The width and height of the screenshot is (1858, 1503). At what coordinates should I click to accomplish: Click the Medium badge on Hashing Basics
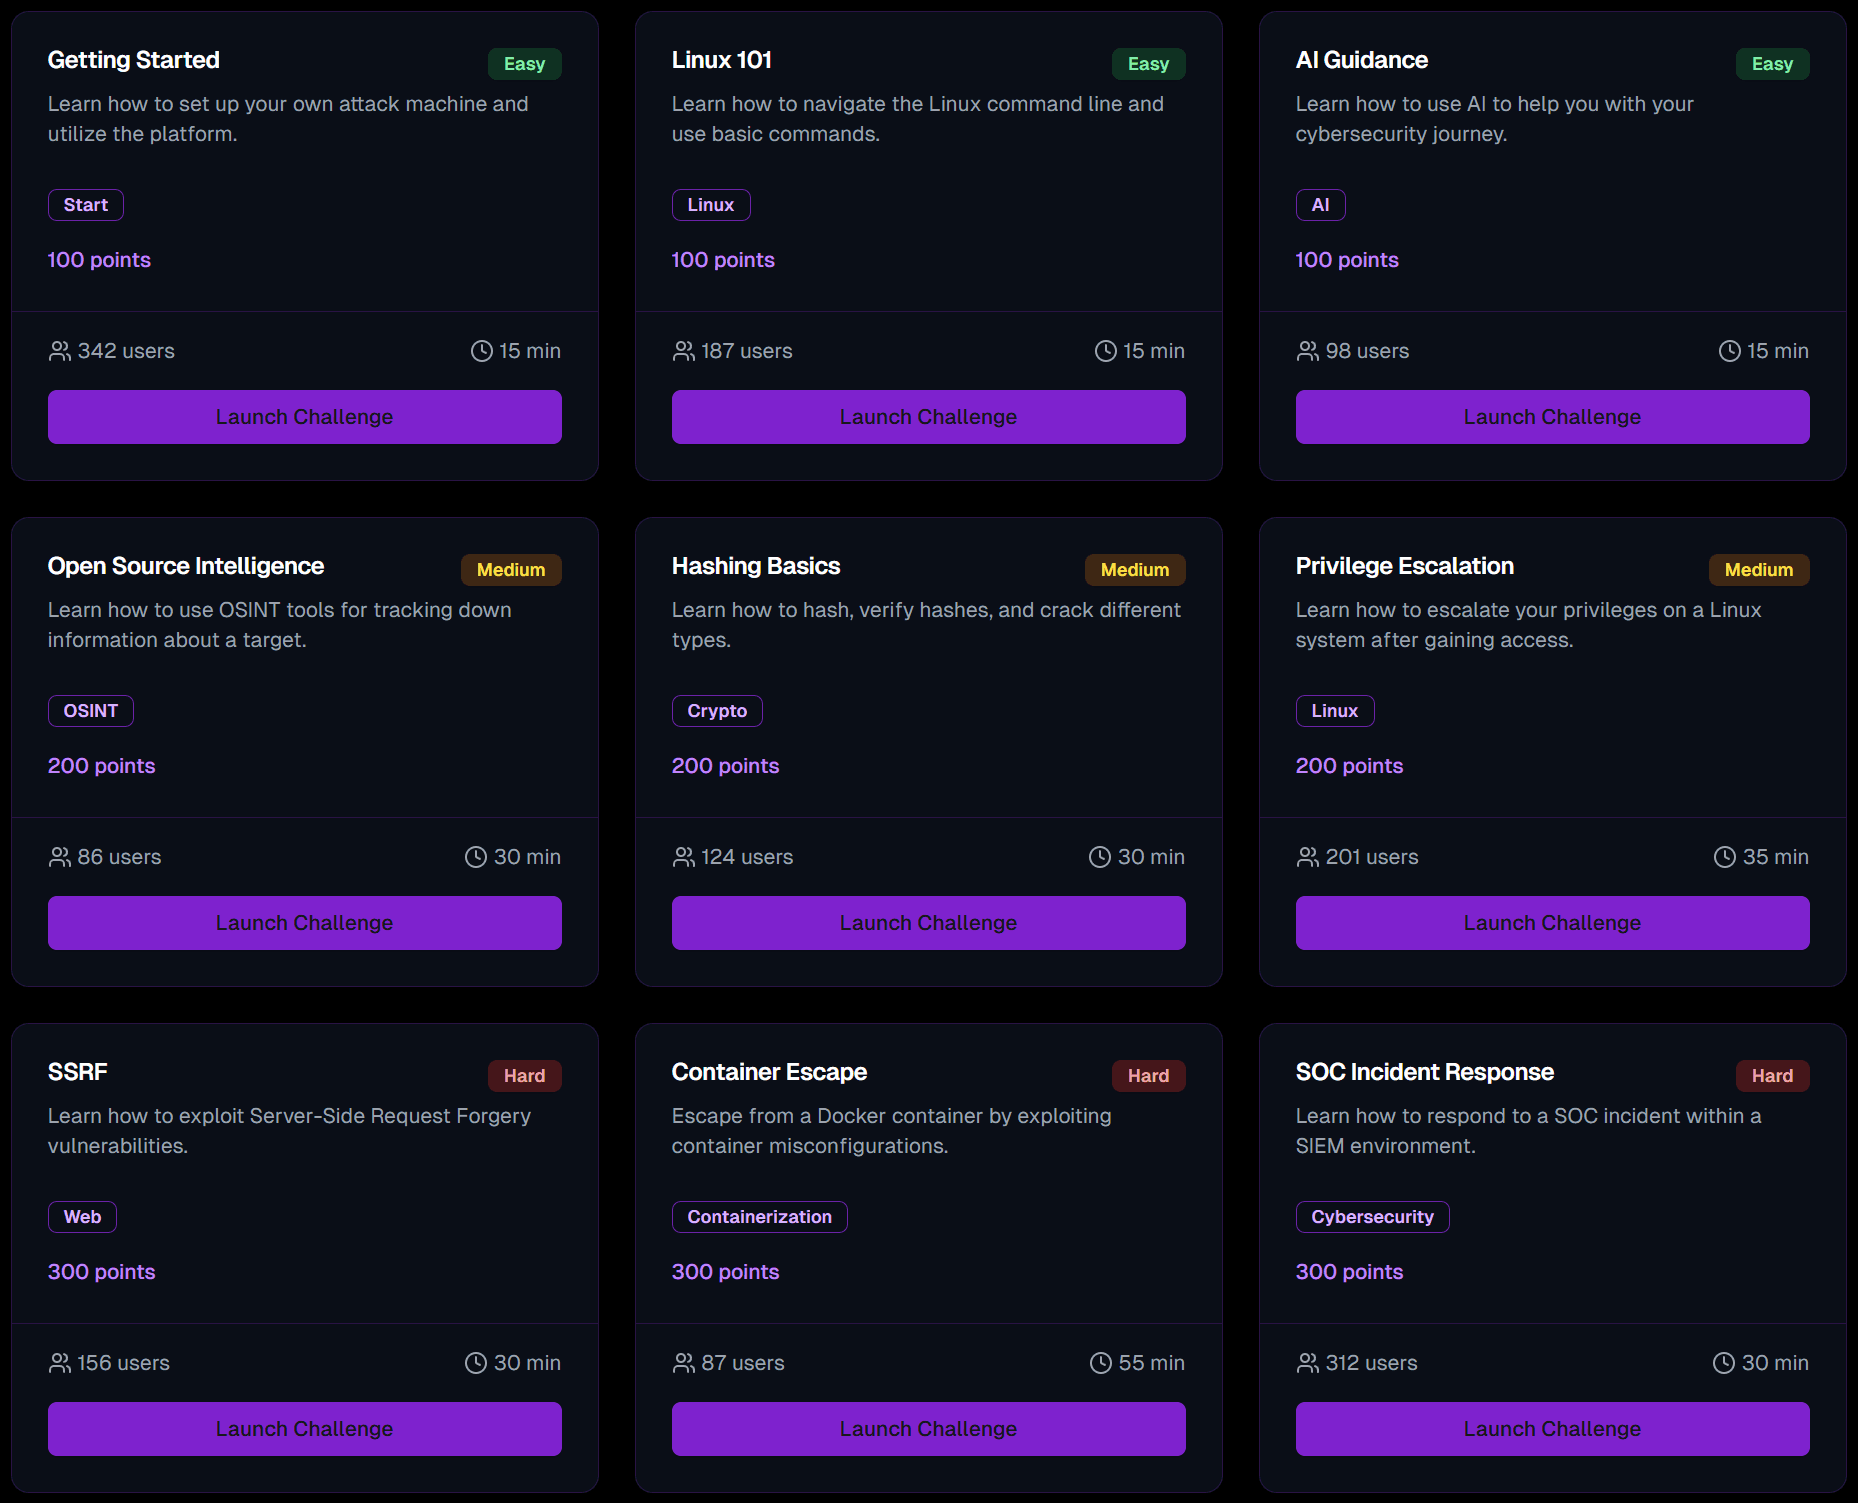click(x=1135, y=569)
